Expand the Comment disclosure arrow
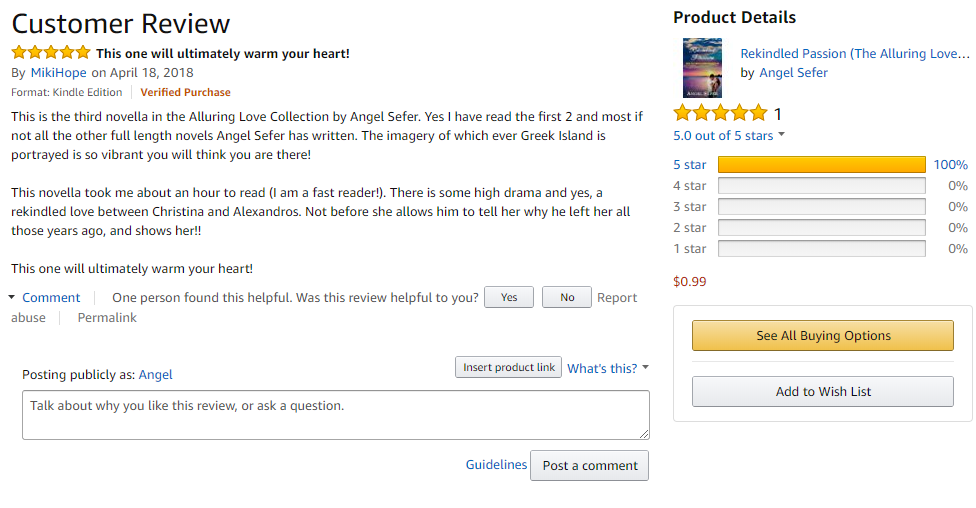 pos(12,297)
